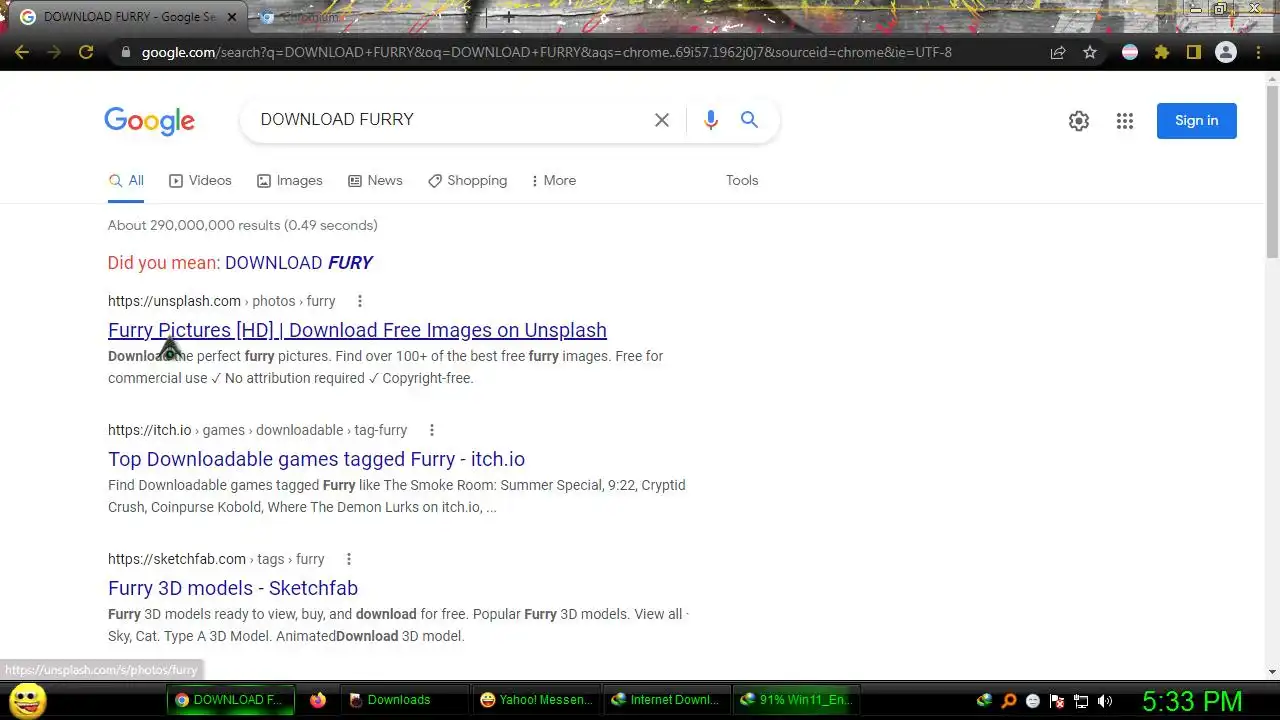Click the browser forward arrow

coord(54,52)
